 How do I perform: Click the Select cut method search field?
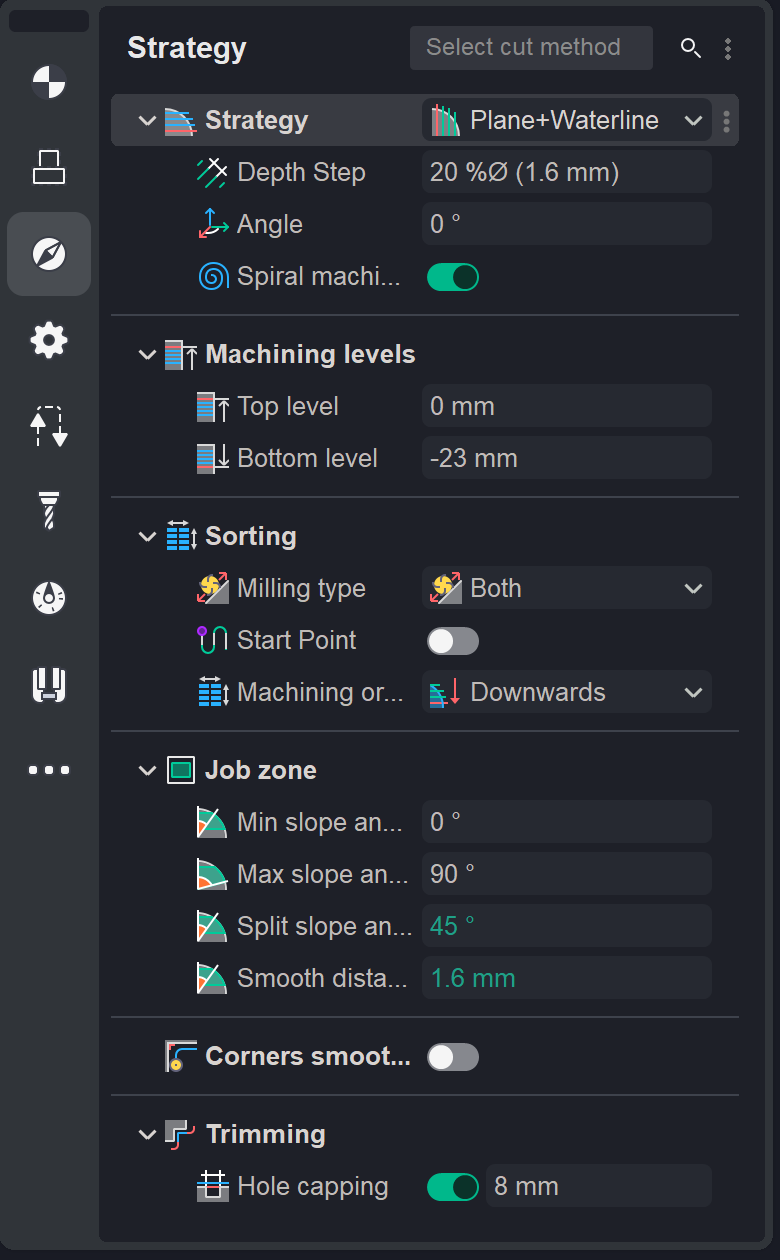coord(531,48)
